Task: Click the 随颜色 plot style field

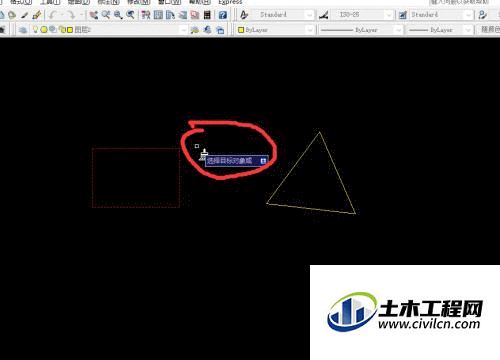Action: pos(489,30)
